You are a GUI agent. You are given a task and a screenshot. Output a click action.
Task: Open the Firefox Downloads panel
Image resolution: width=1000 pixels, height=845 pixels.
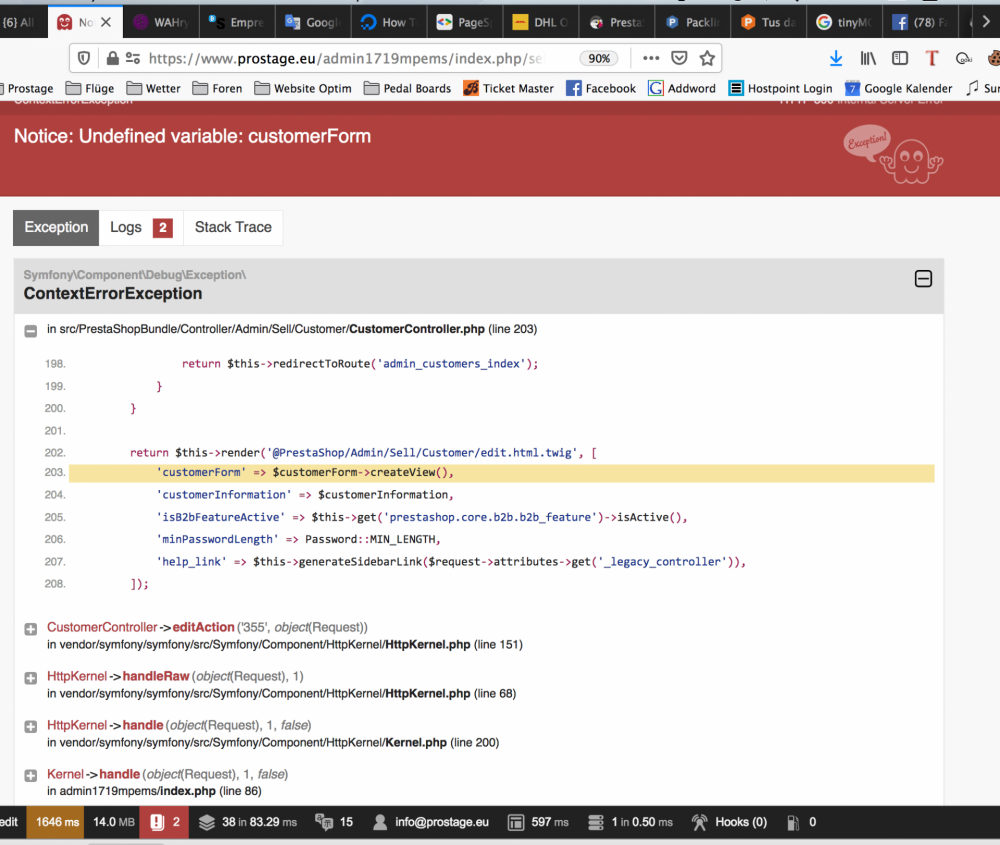[835, 58]
